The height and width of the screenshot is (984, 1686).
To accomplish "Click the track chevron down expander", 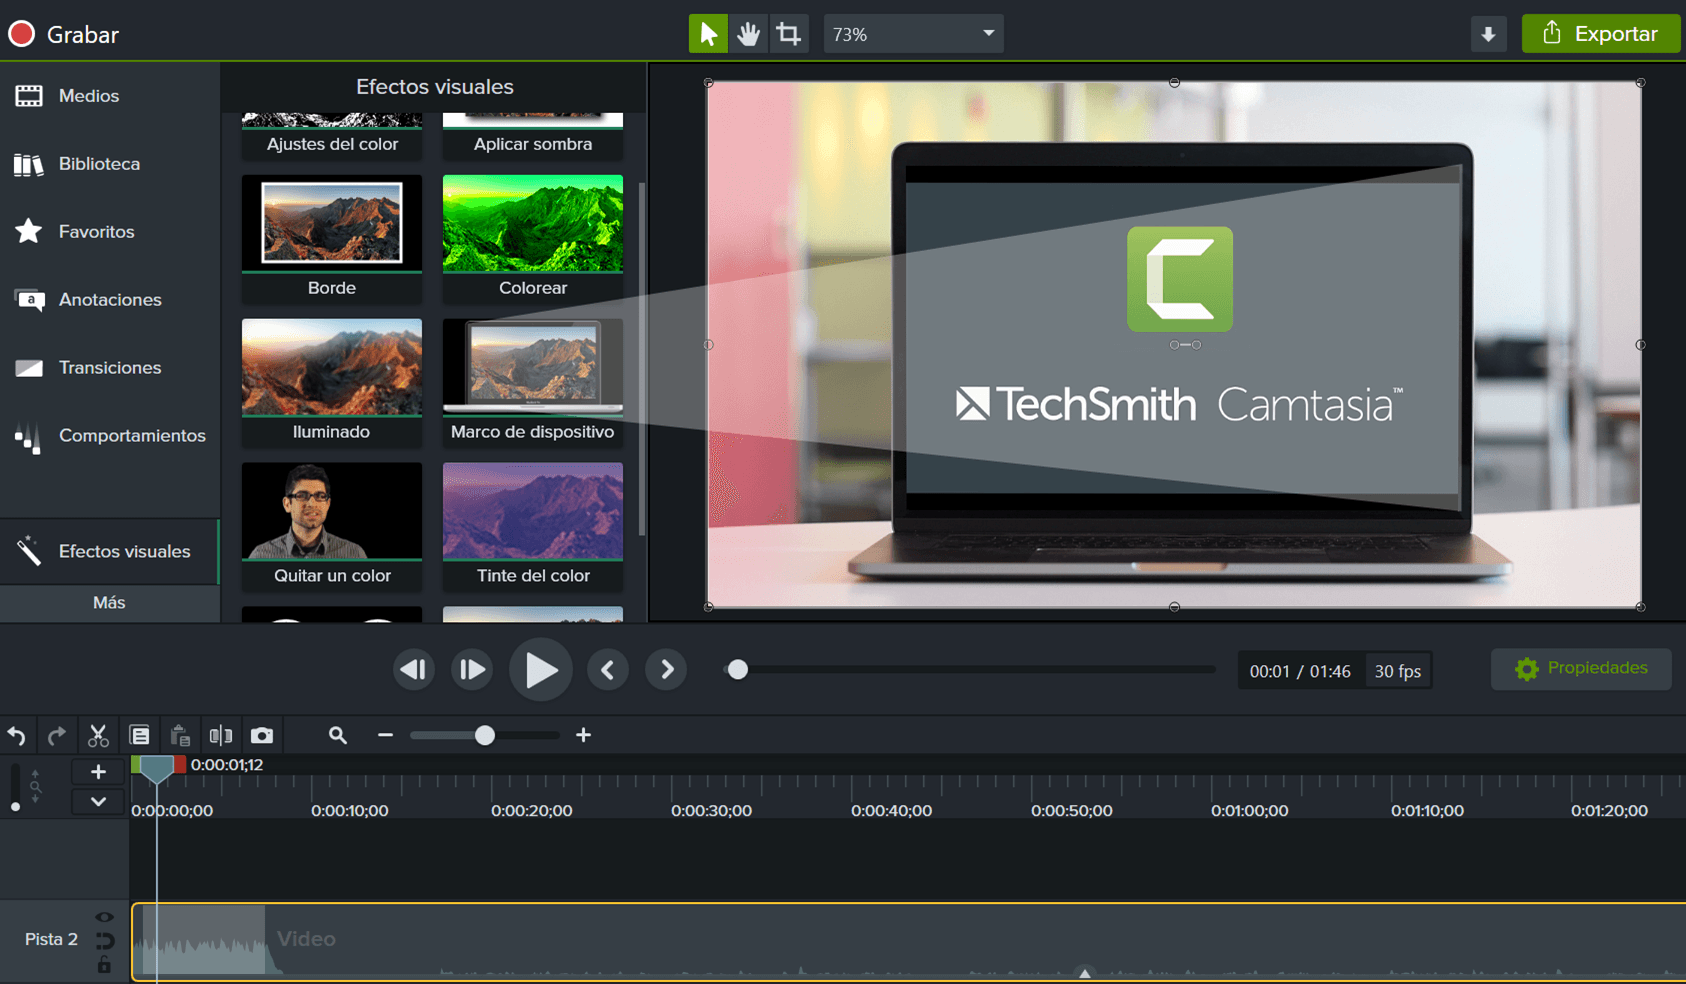I will click(98, 802).
